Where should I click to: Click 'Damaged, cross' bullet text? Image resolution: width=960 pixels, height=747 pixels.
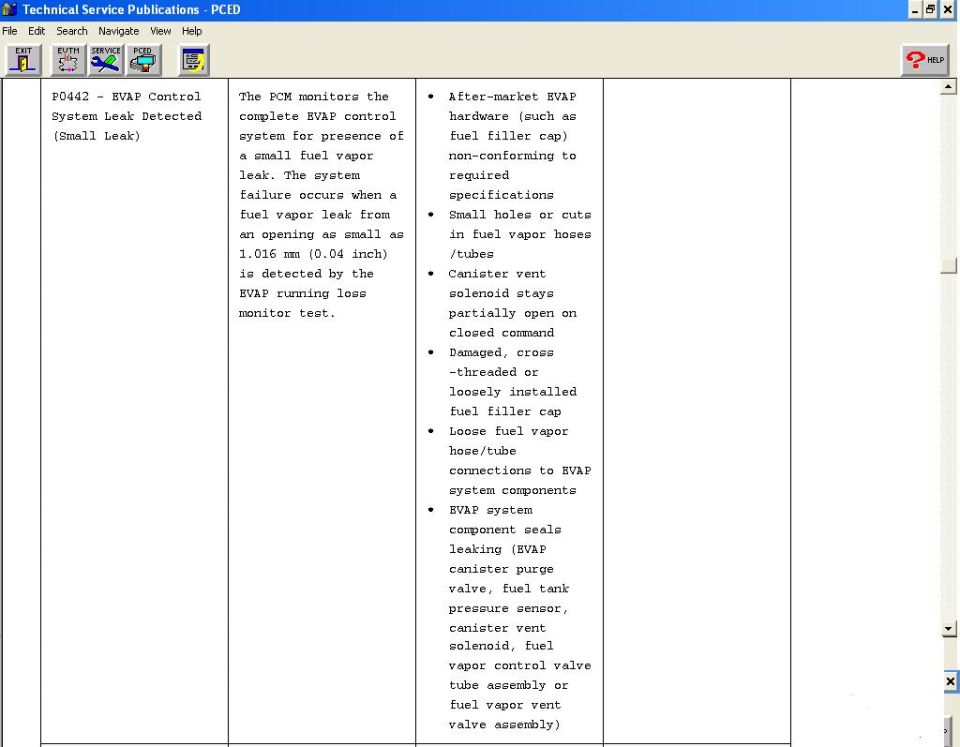(501, 353)
